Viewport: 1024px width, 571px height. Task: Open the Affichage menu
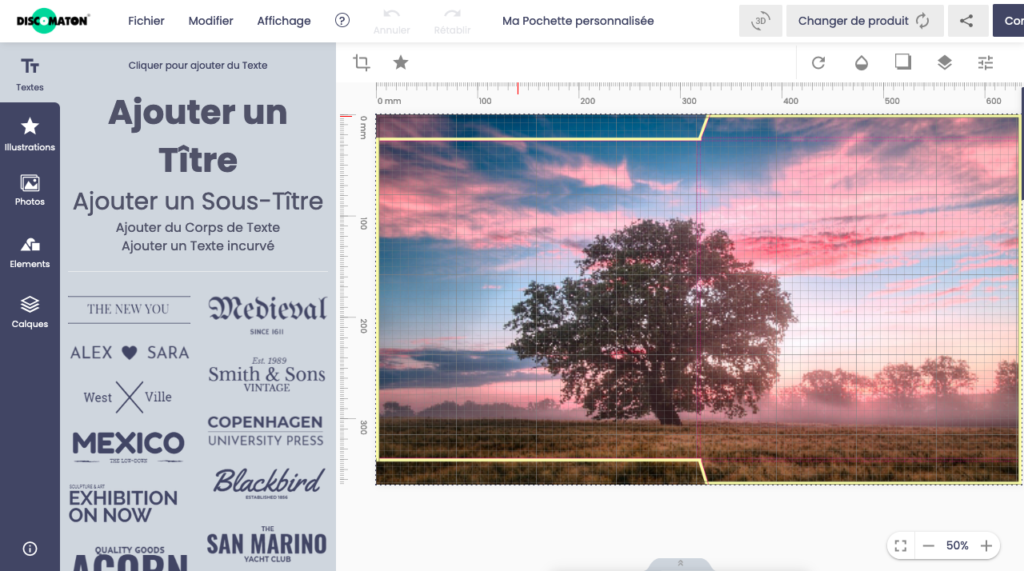pyautogui.click(x=283, y=21)
